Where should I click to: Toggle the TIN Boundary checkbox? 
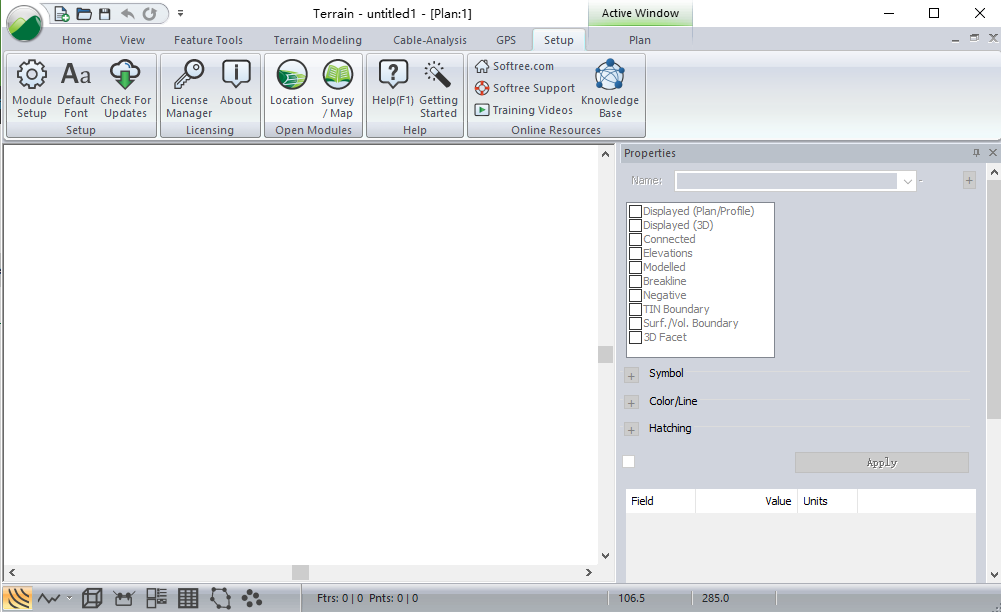635,310
